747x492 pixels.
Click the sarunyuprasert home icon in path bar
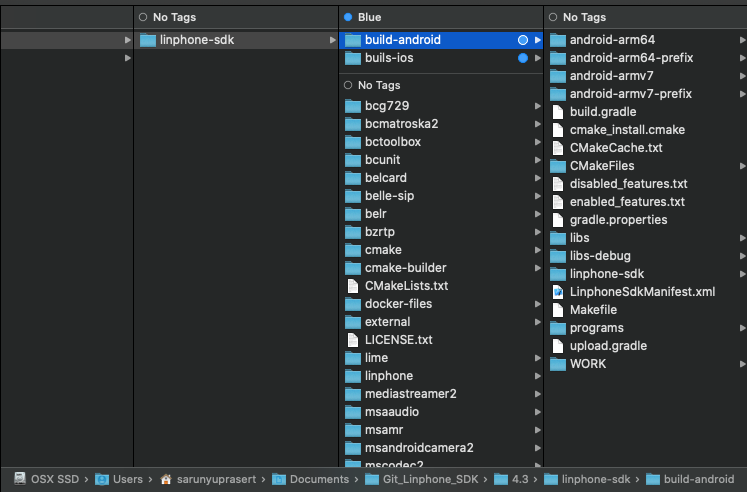165,479
